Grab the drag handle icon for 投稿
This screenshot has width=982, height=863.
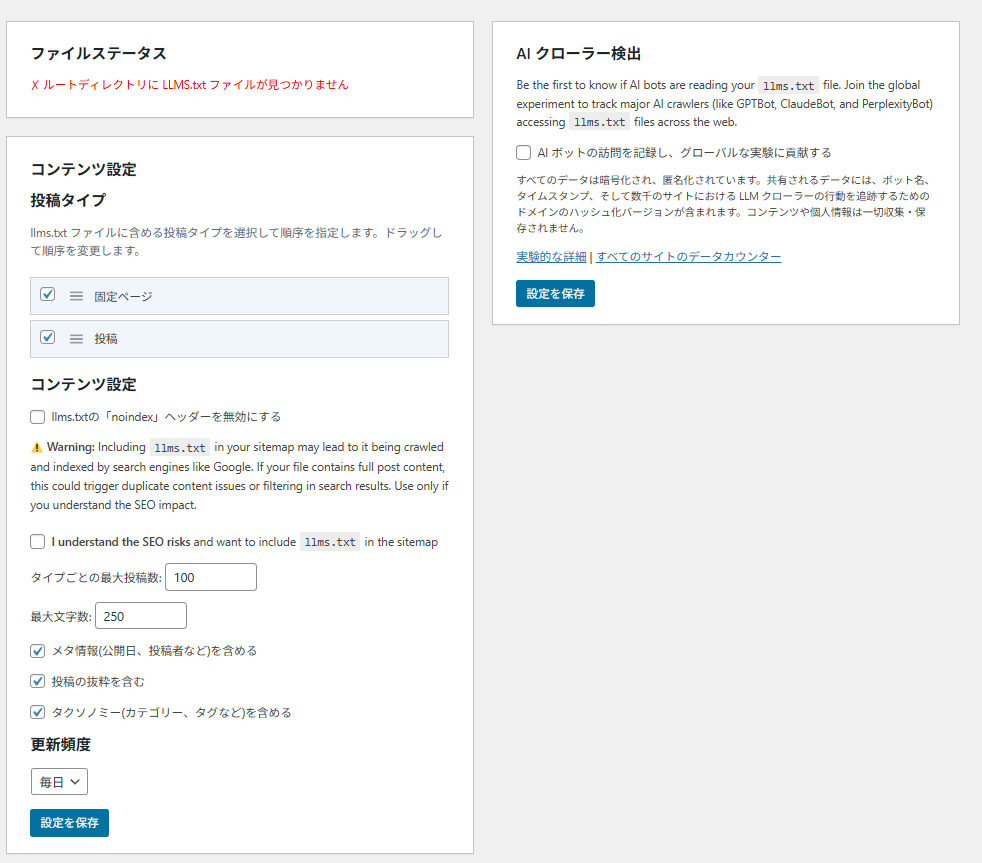tap(76, 339)
